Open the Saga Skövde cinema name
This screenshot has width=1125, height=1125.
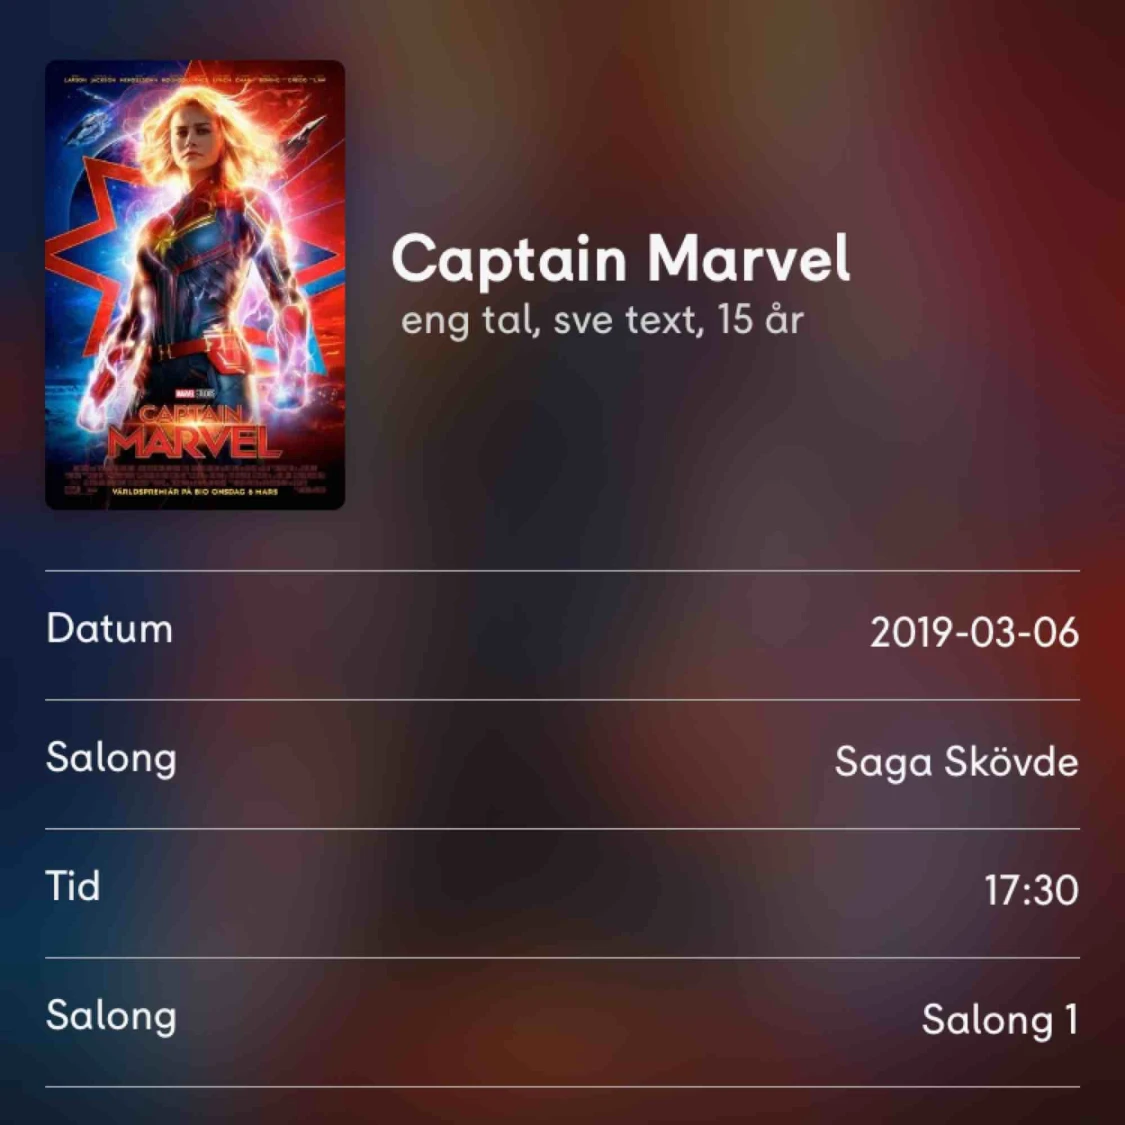point(956,762)
